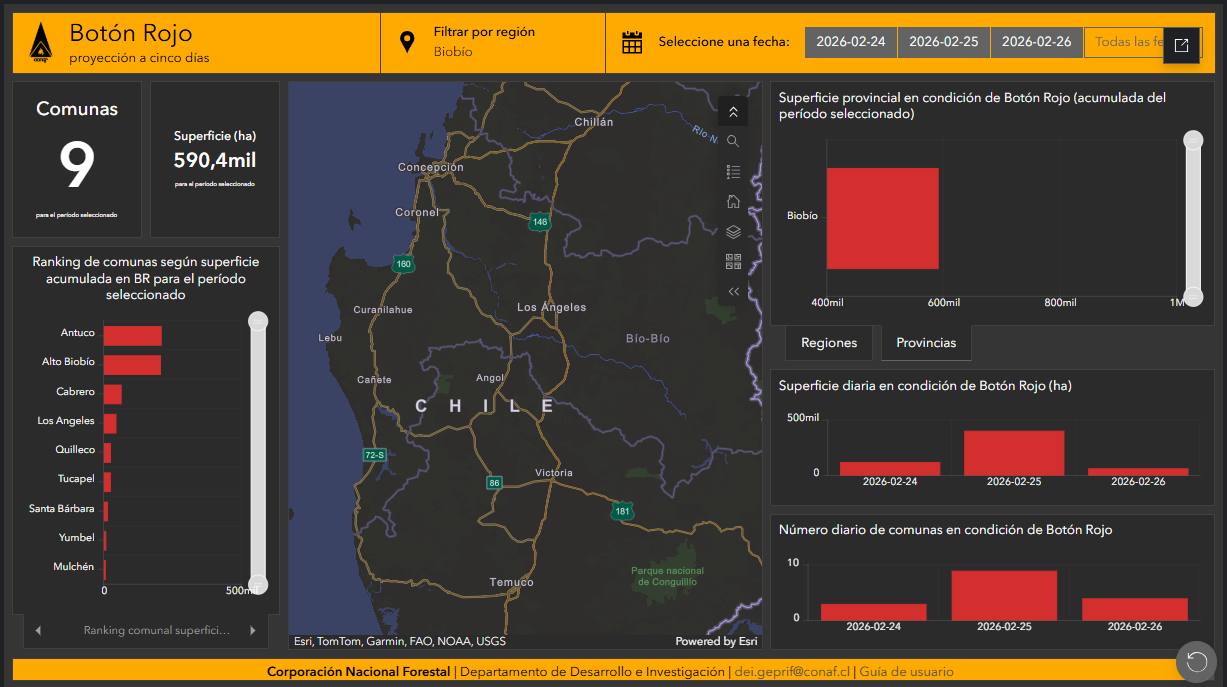The image size is (1227, 687).
Task: Go to next ranking chart with right arrow
Action: 253,631
